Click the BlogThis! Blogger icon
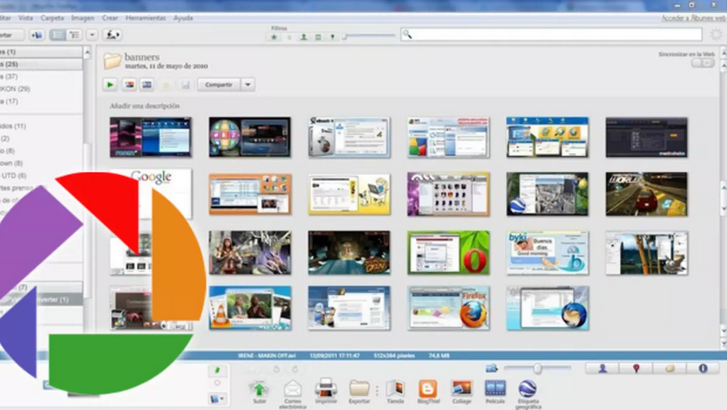 tap(428, 388)
